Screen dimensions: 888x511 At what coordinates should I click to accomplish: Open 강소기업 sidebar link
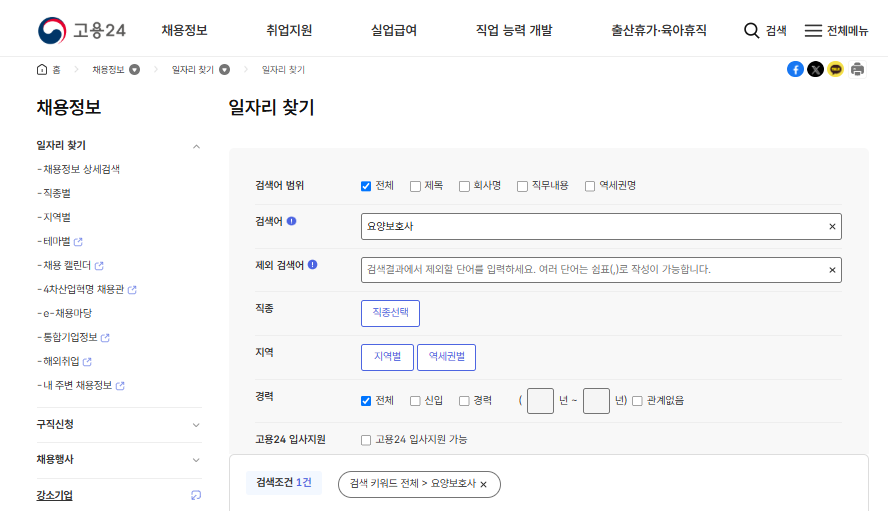coord(54,495)
